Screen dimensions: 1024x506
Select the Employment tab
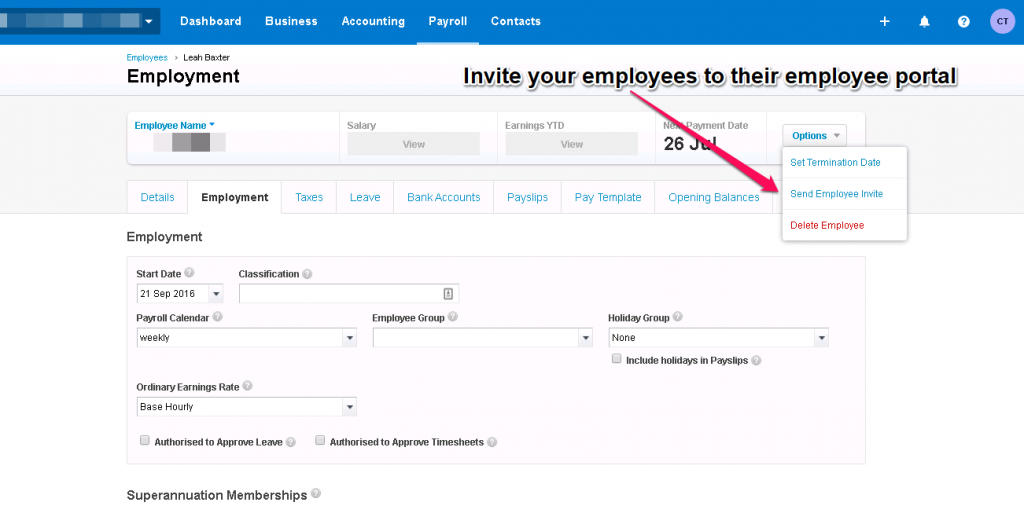pyautogui.click(x=234, y=197)
